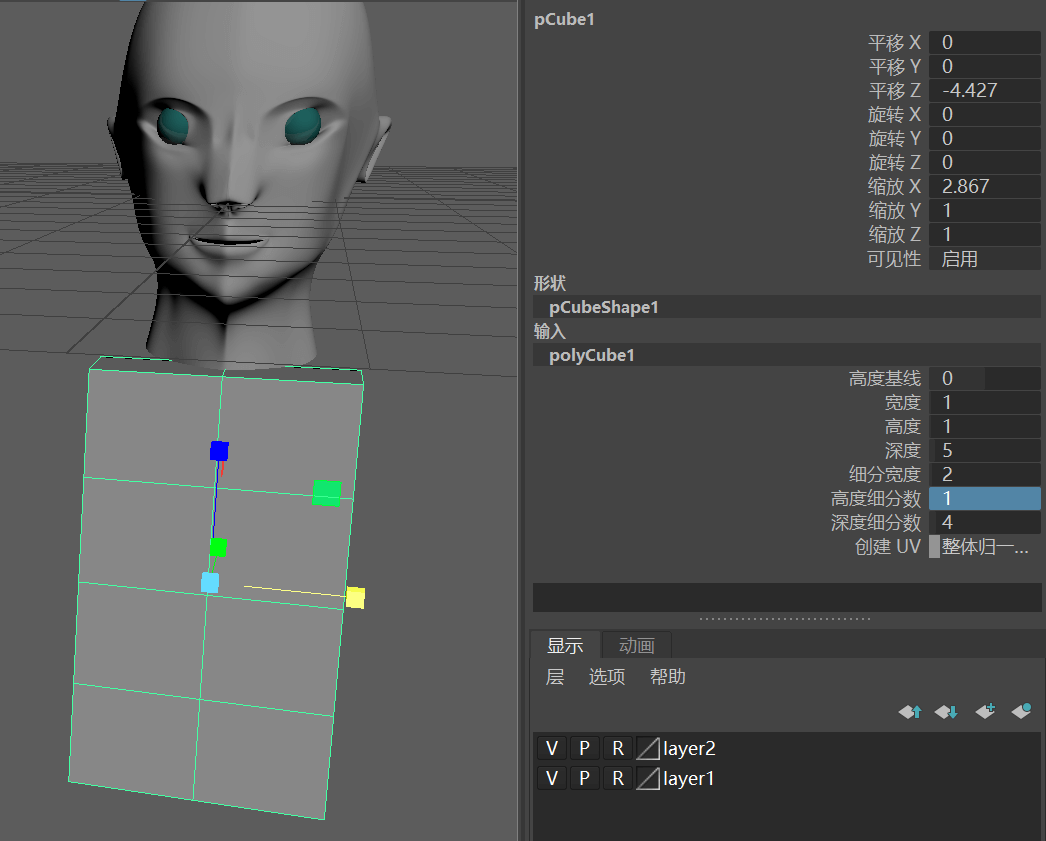Click the 旋转 Y value field
This screenshot has height=841, width=1046.
click(x=985, y=139)
